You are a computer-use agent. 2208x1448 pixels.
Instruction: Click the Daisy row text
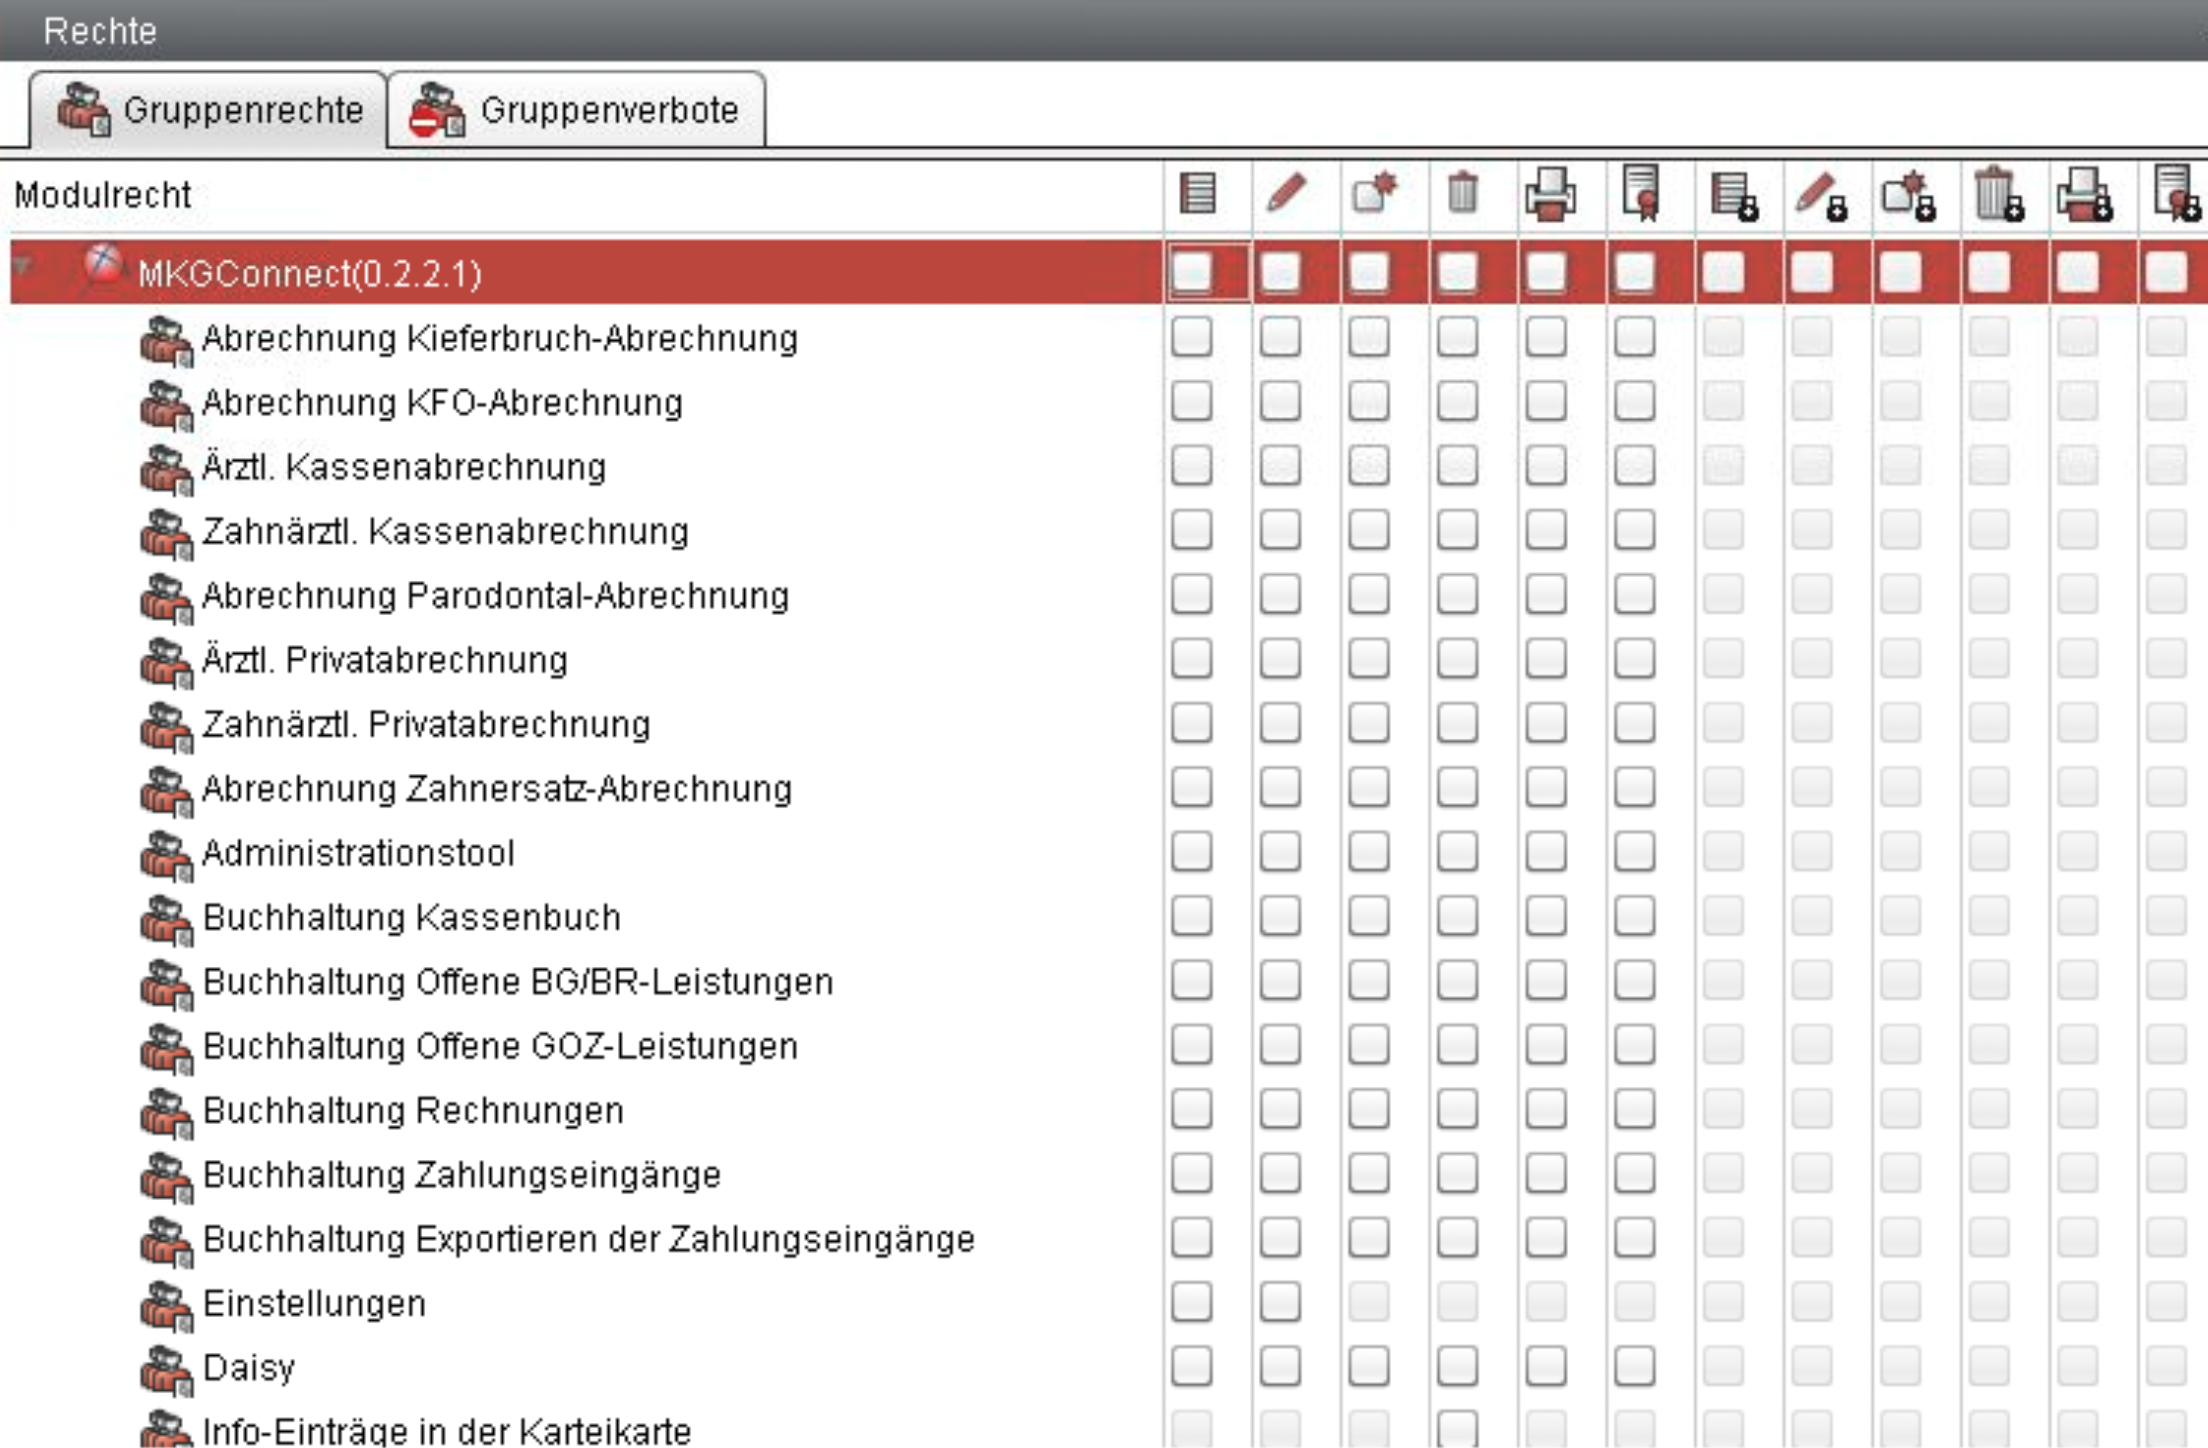coord(249,1368)
